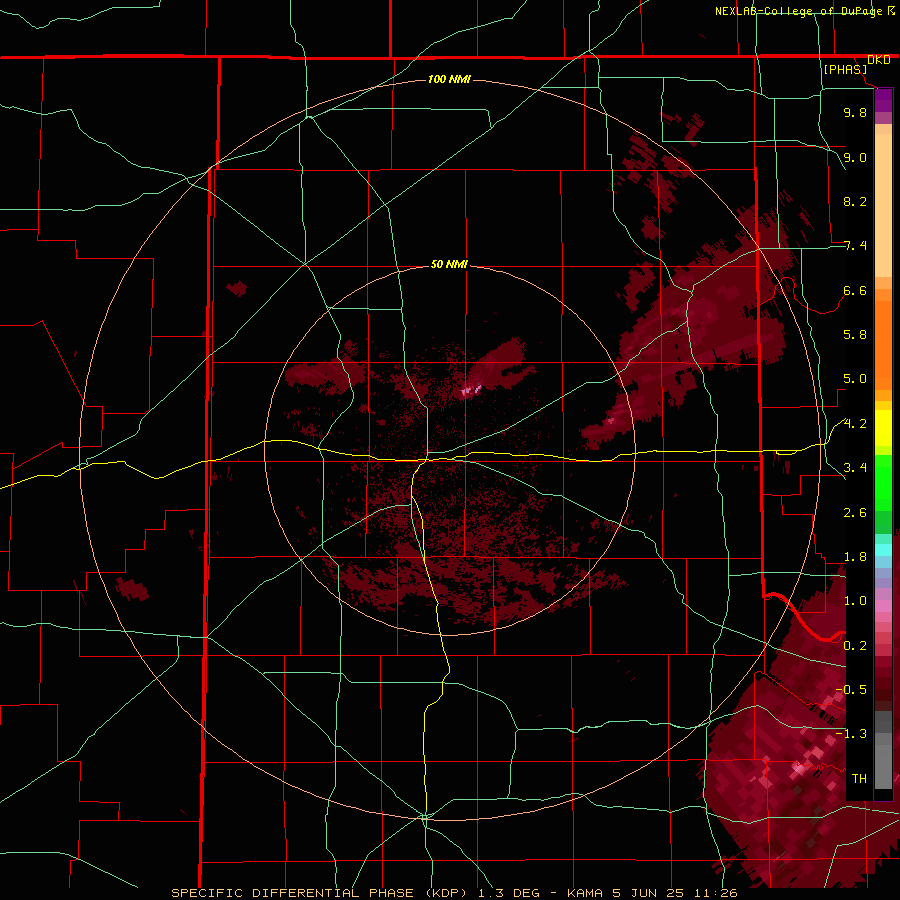900x900 pixels.
Task: Click the cyan segment of the legend
Action: tap(883, 550)
